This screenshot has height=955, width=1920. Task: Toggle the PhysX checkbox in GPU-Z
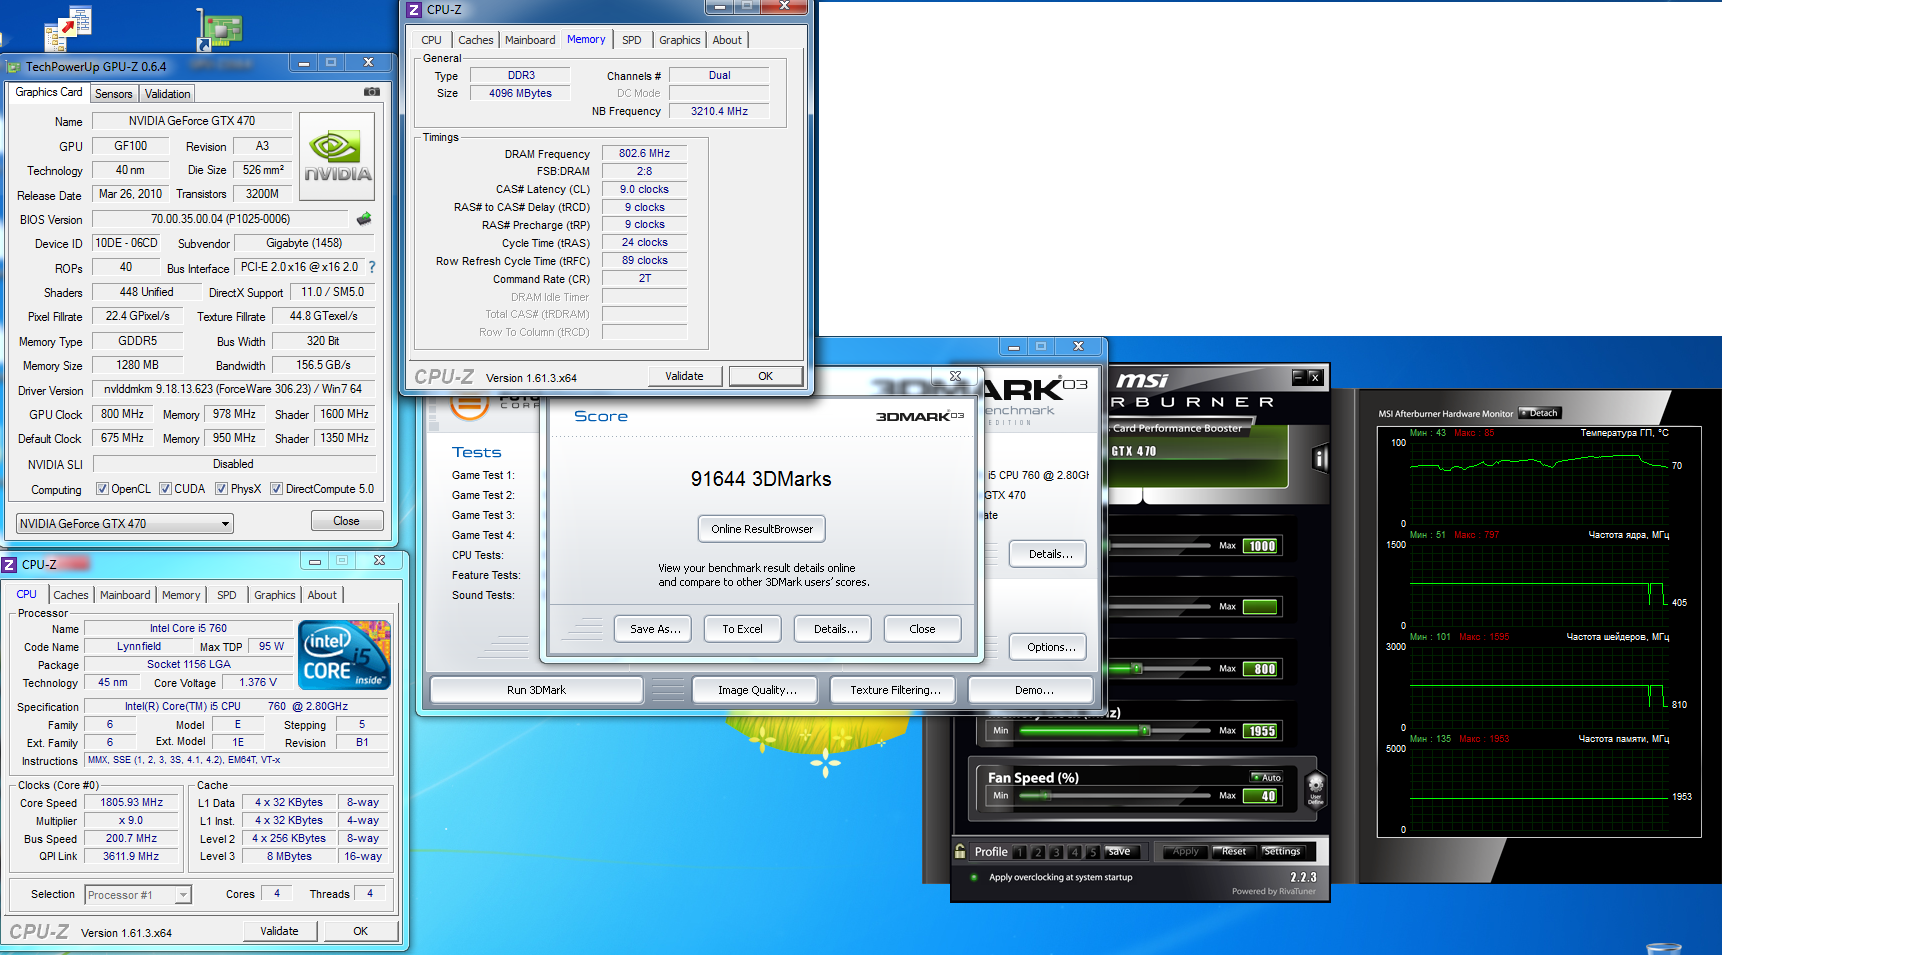pyautogui.click(x=222, y=489)
